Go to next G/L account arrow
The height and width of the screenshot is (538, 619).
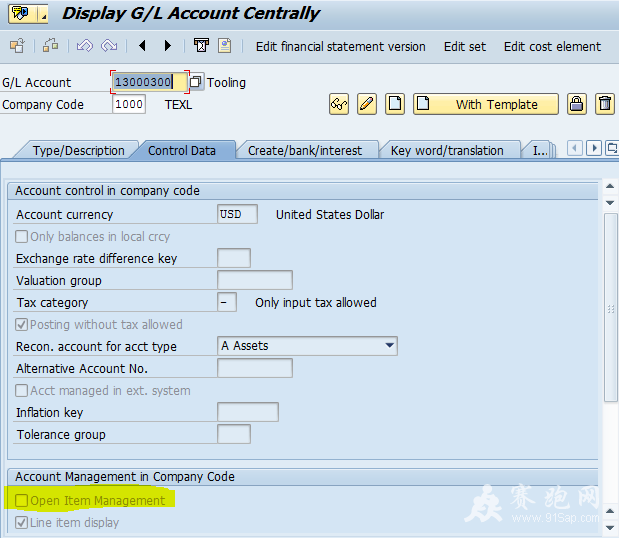pos(168,46)
